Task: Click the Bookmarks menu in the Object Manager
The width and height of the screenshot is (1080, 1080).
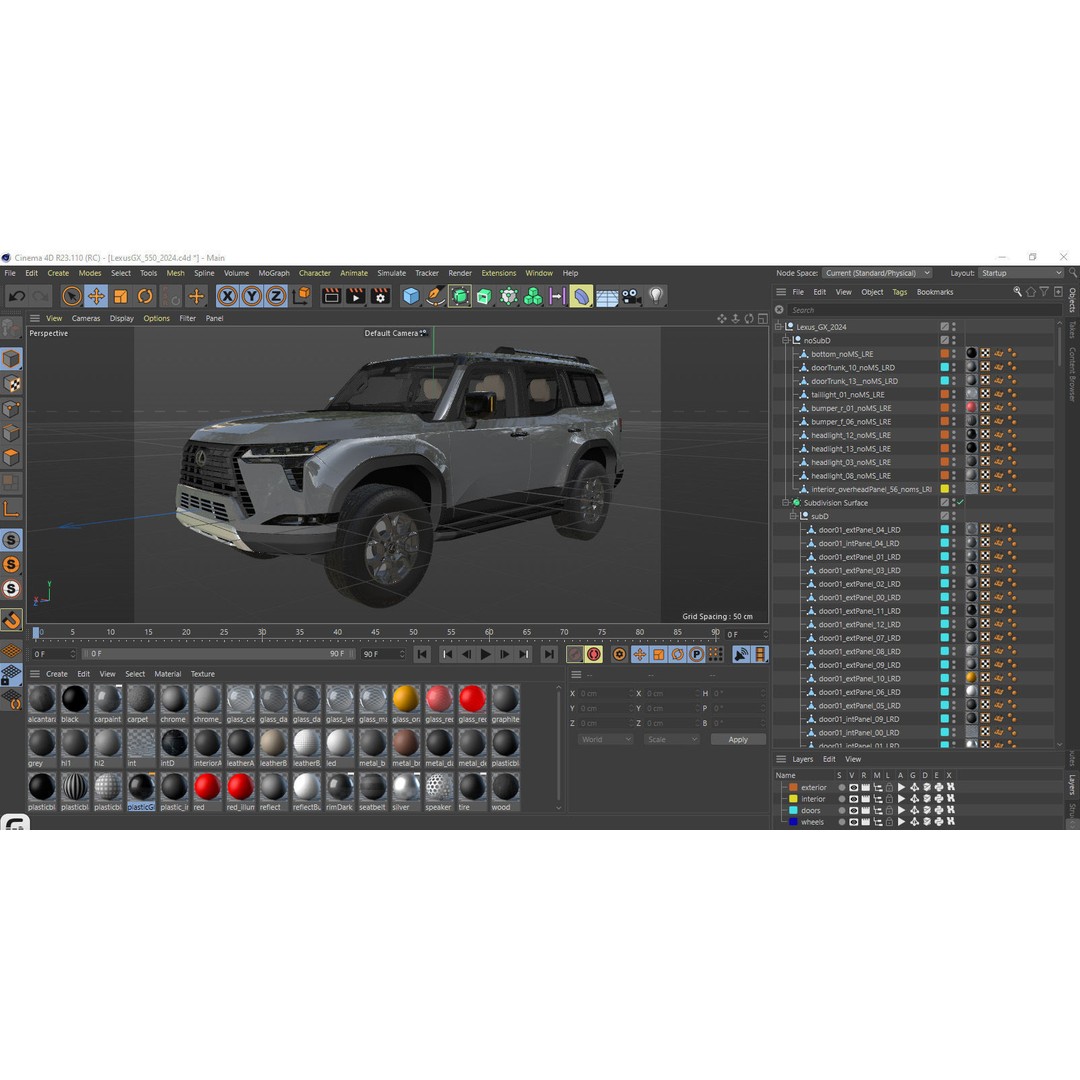Action: 934,291
